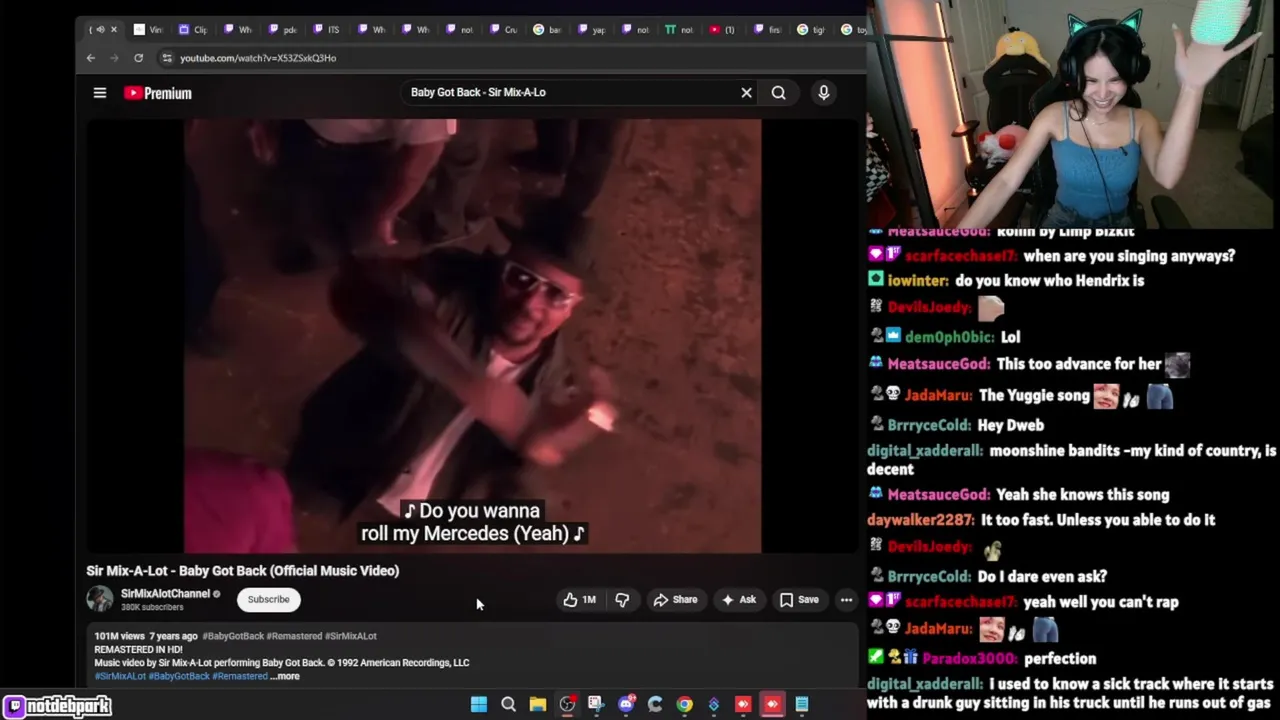
Task: Open the highlighted red AnyDesk taskbar icon
Action: pyautogui.click(x=772, y=705)
